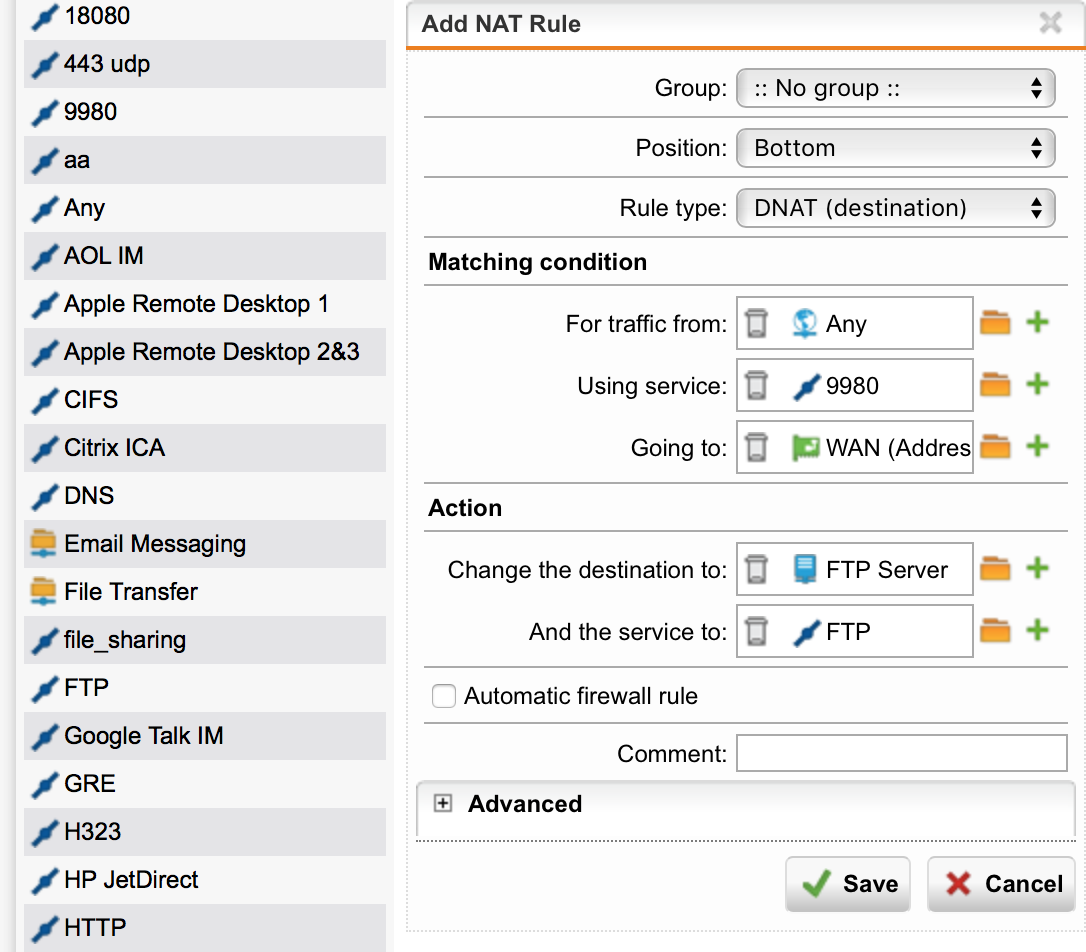Add new service for service to field

point(1038,630)
